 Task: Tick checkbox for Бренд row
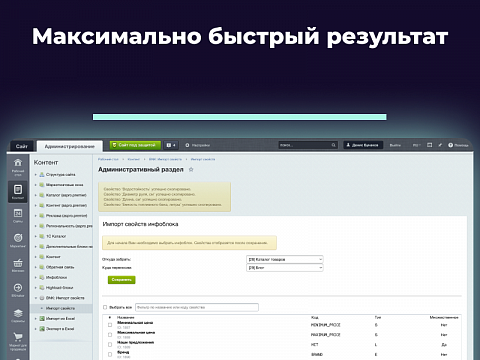click(x=110, y=354)
